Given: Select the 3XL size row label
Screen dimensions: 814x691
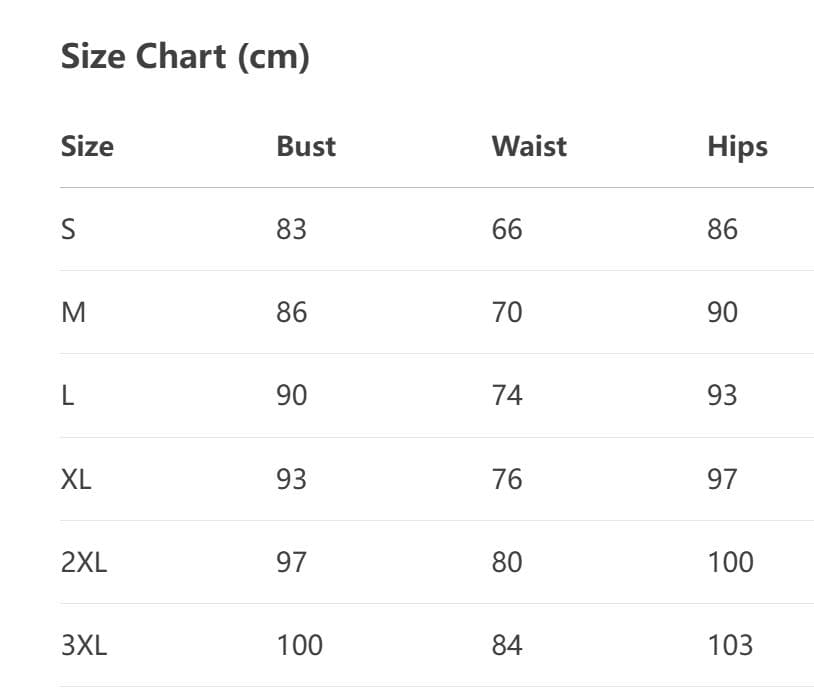Looking at the screenshot, I should coord(84,645).
